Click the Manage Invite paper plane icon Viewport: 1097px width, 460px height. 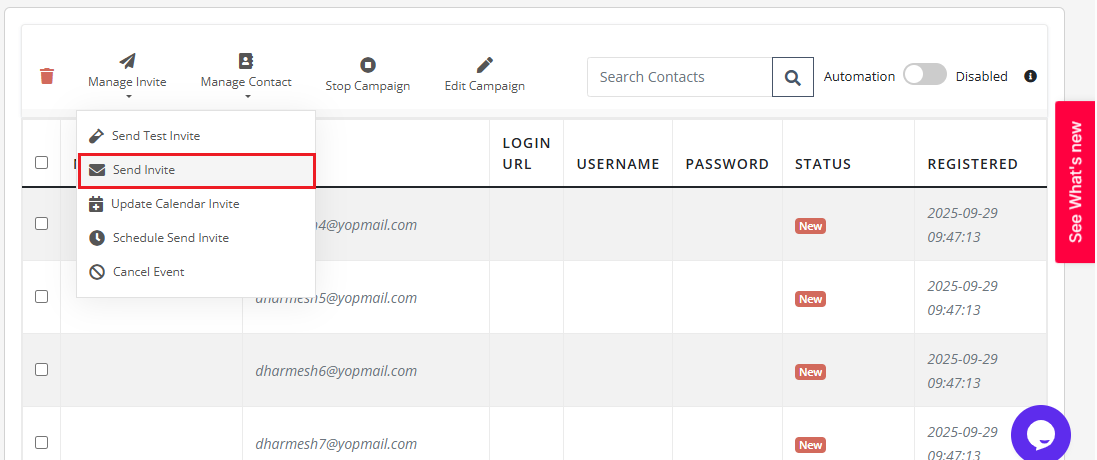click(127, 61)
